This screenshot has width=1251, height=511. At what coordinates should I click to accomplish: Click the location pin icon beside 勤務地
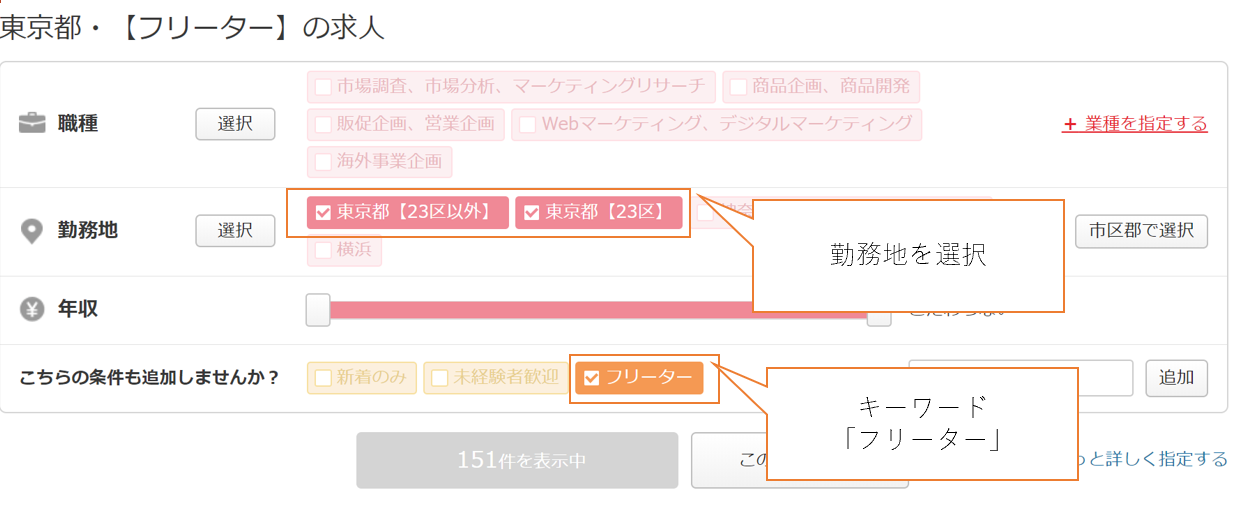click(x=33, y=231)
